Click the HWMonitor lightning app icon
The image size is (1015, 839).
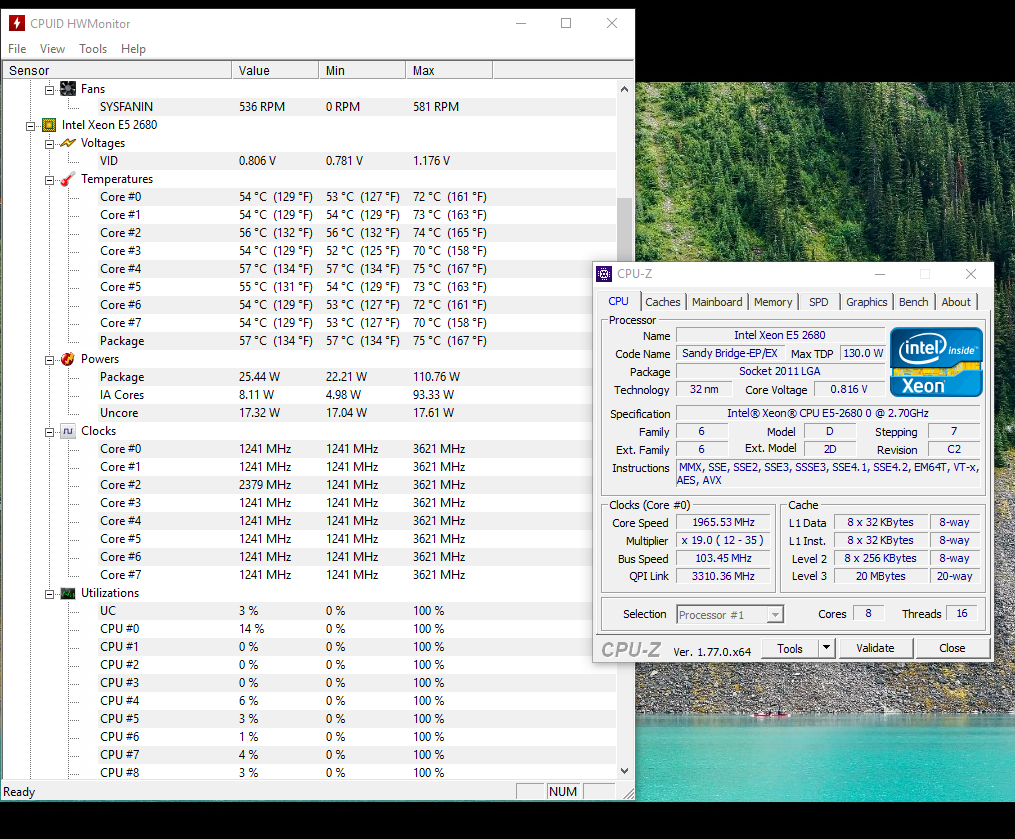(x=16, y=23)
